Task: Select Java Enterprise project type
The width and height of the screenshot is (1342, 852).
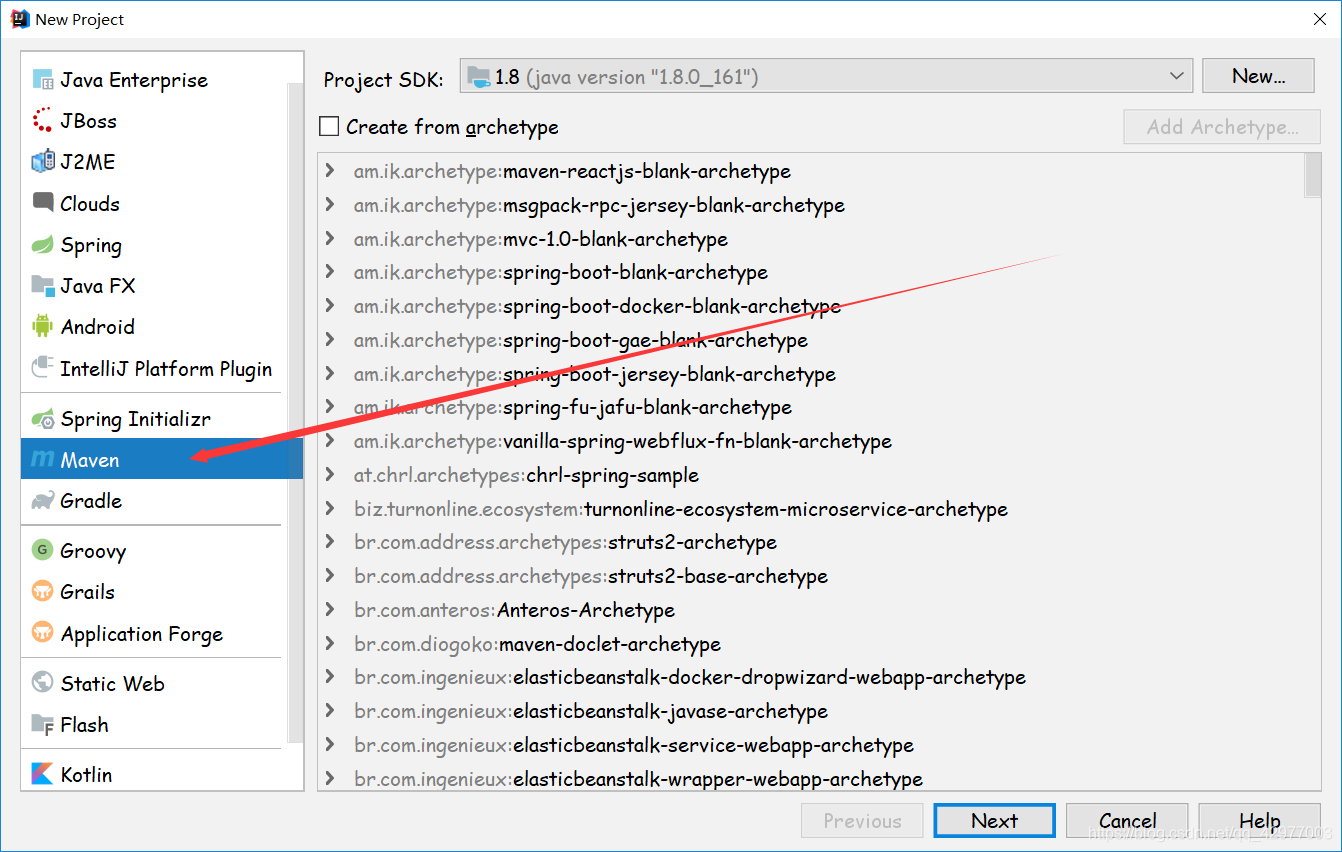Action: pyautogui.click(x=155, y=80)
